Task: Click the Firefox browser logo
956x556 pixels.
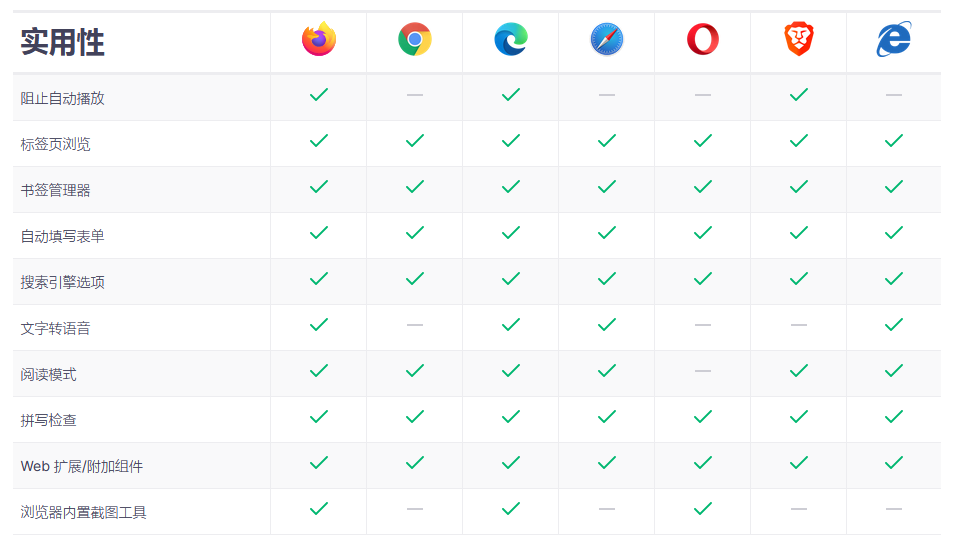Action: pos(319,40)
